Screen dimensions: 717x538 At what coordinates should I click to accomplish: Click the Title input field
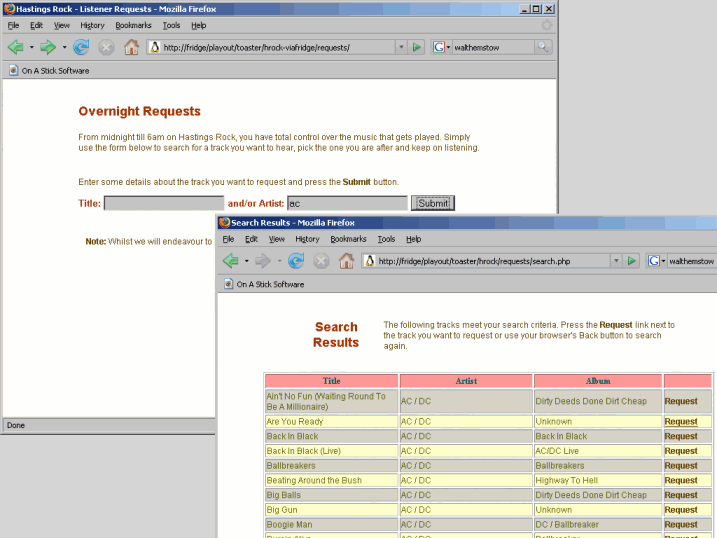tap(164, 203)
